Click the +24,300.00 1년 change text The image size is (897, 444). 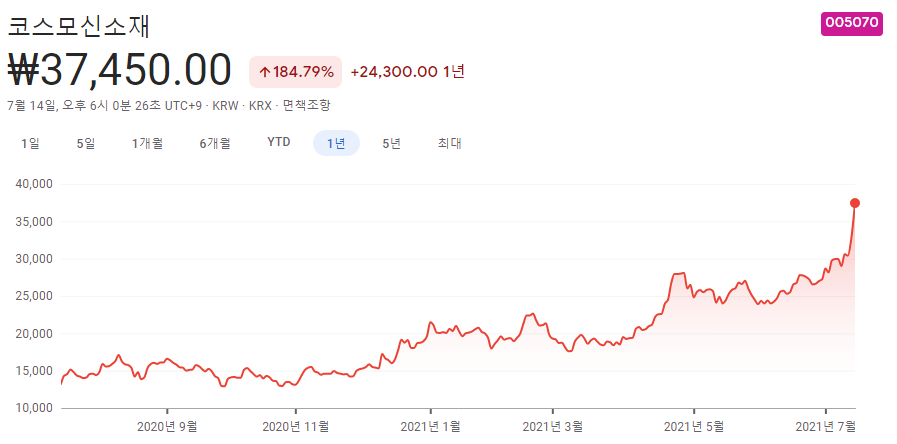coord(407,72)
